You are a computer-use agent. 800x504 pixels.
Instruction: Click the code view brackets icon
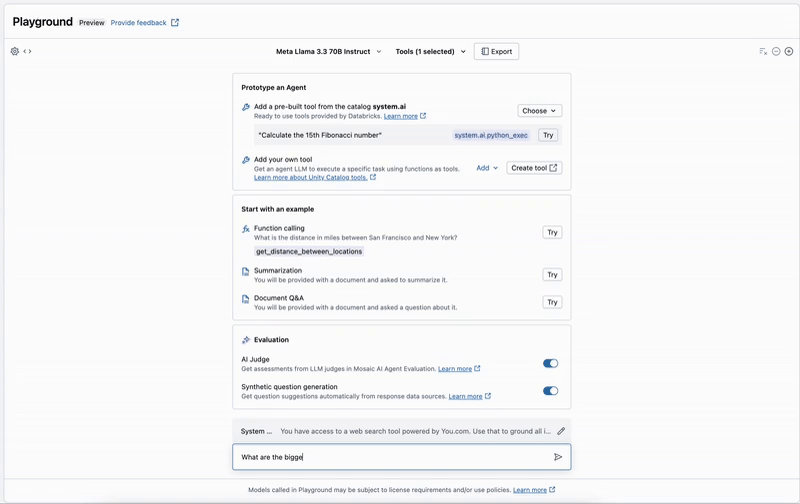click(x=28, y=51)
